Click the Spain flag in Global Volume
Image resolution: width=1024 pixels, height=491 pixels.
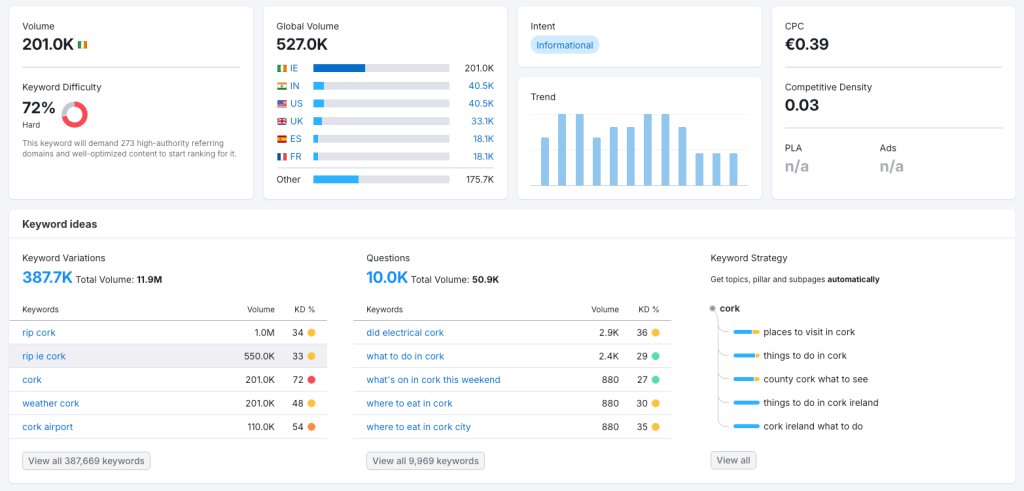click(282, 139)
